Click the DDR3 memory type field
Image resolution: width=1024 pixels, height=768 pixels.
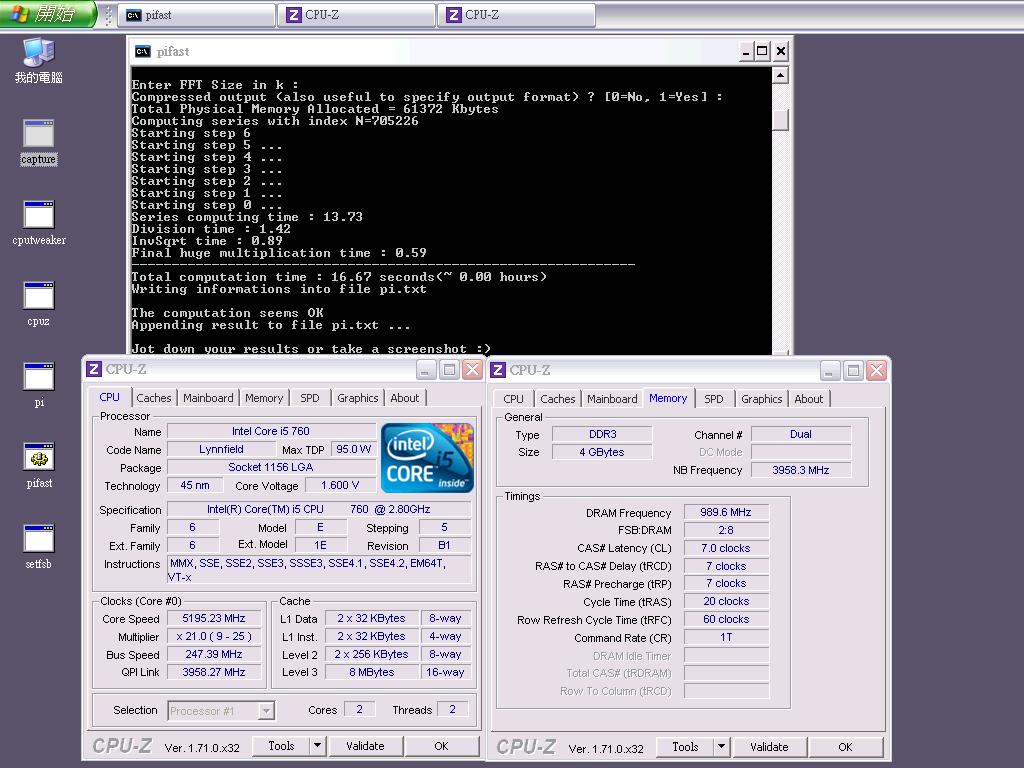(602, 434)
